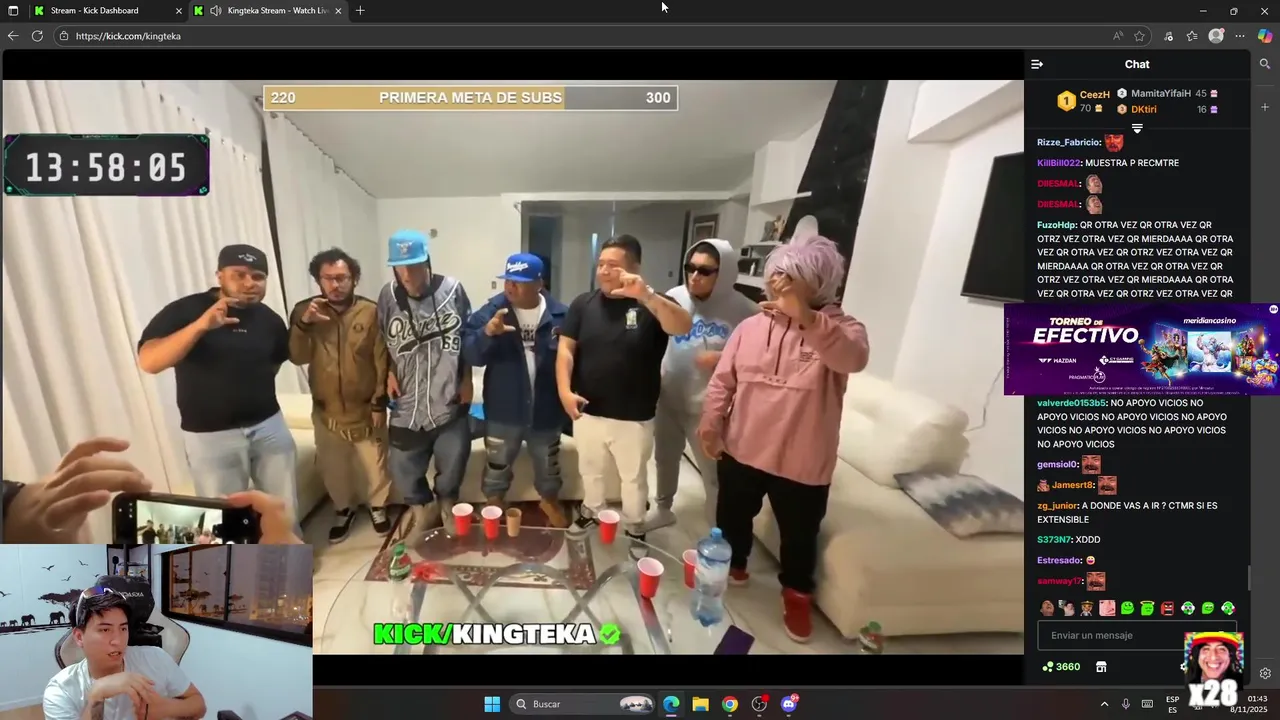Insert the last green headphones emote
This screenshot has height=720, width=1280.
[x=1228, y=608]
